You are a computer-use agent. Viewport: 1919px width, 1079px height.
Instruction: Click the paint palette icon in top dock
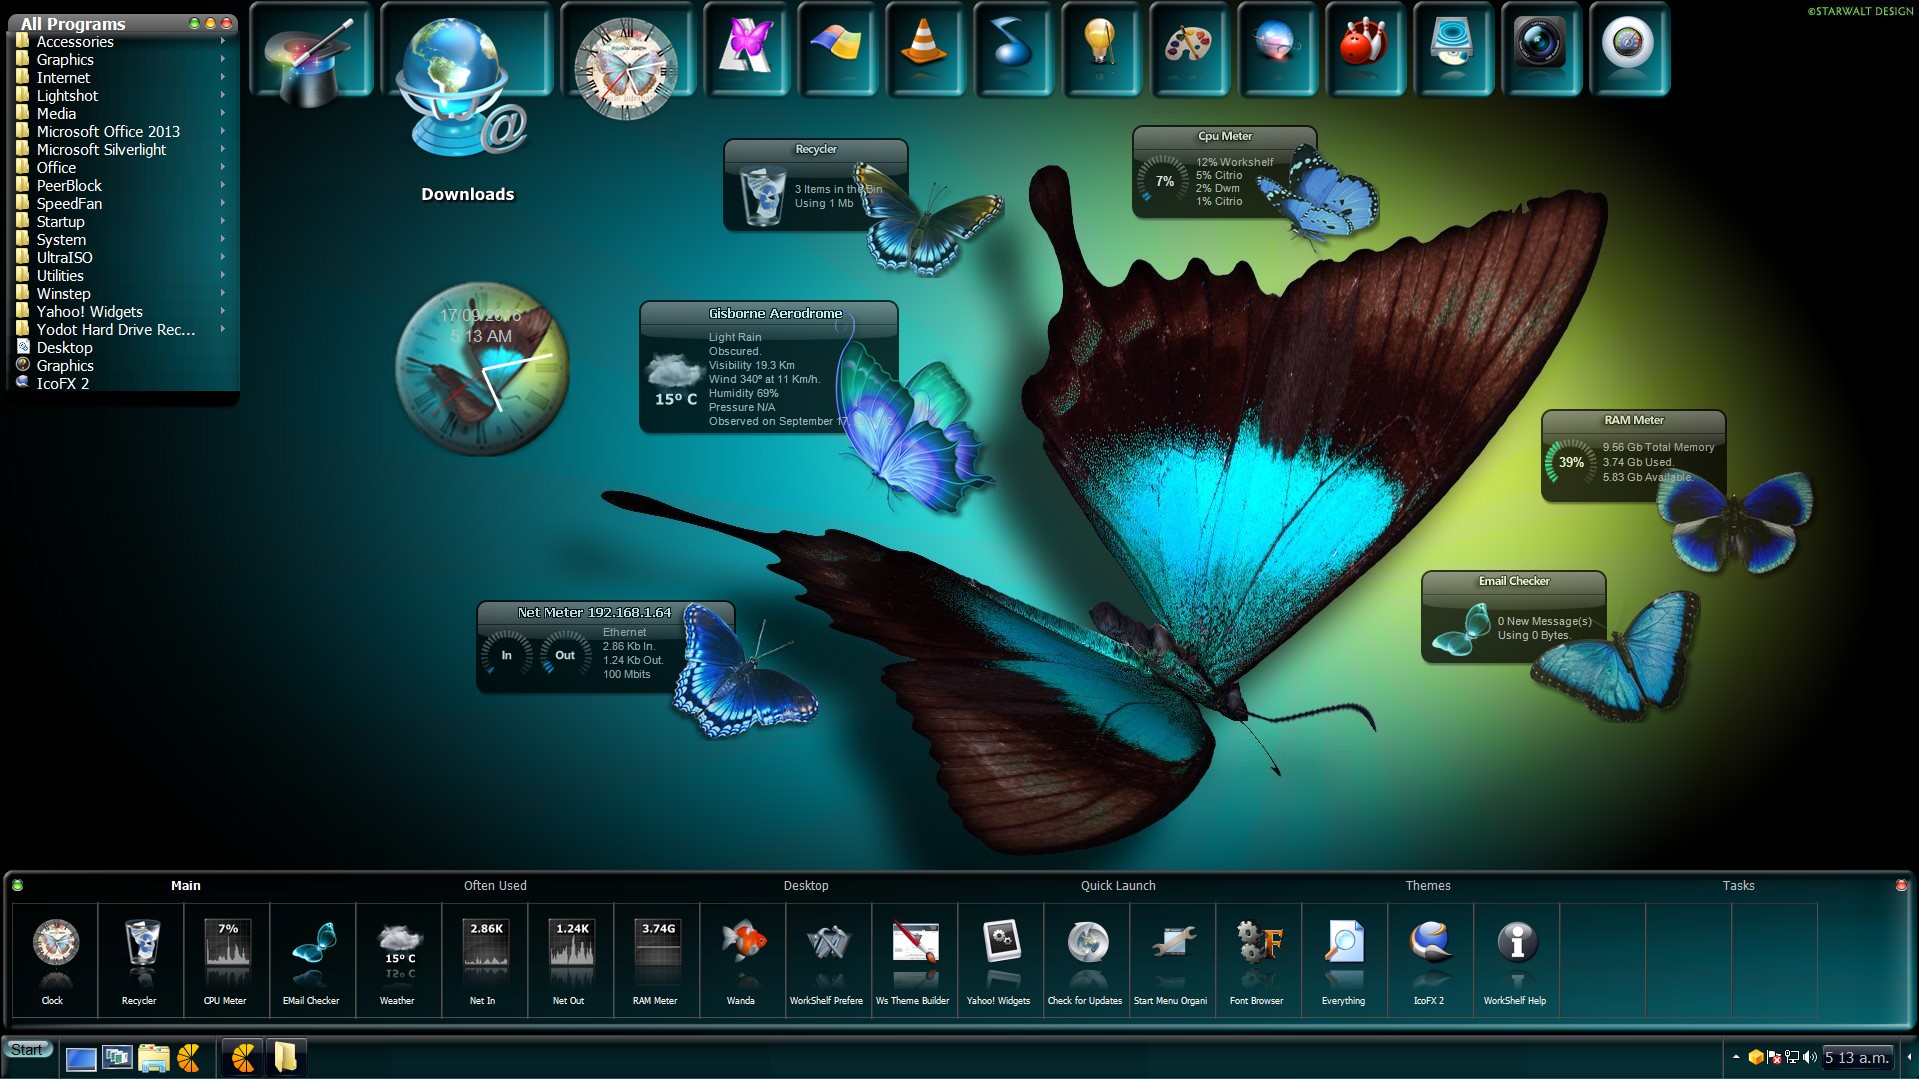pos(1187,48)
